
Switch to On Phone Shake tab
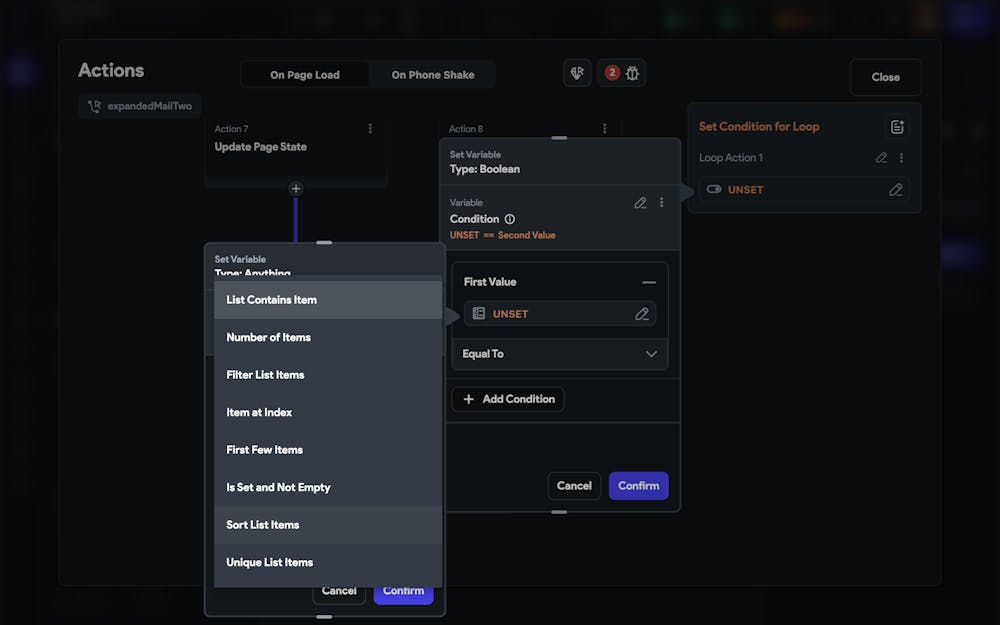[433, 75]
